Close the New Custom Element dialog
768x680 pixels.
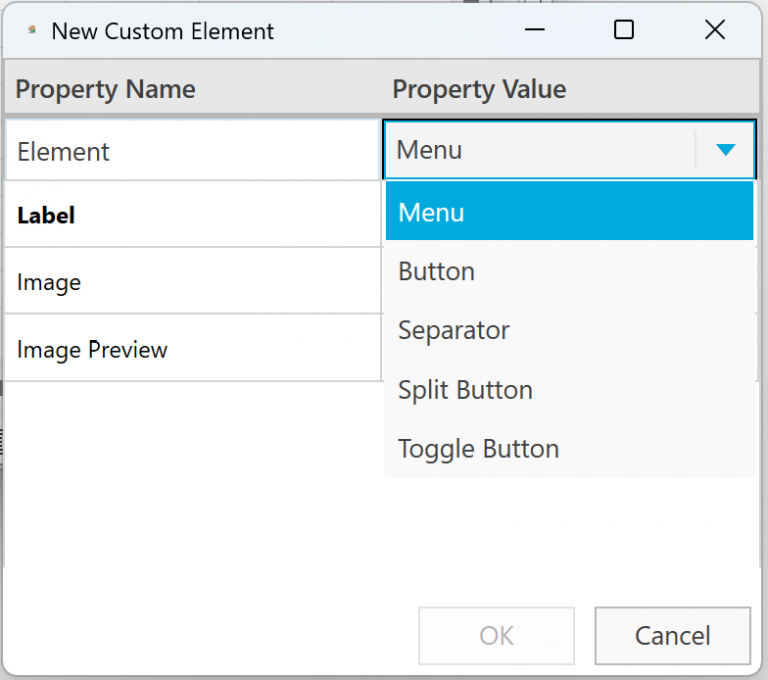(714, 30)
